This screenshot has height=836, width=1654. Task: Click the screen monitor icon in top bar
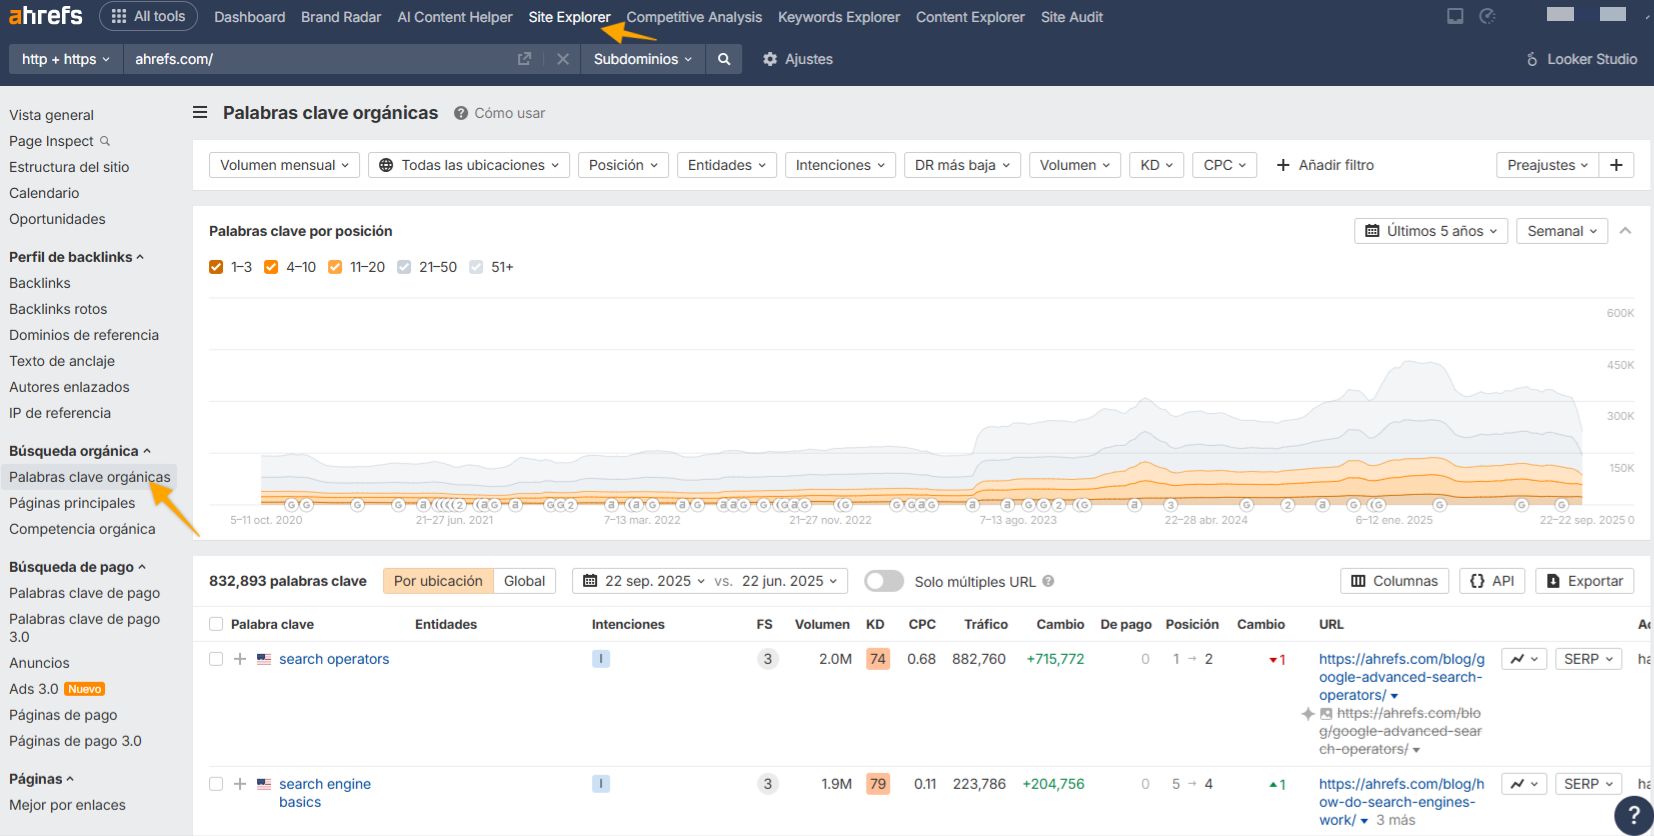(x=1455, y=16)
